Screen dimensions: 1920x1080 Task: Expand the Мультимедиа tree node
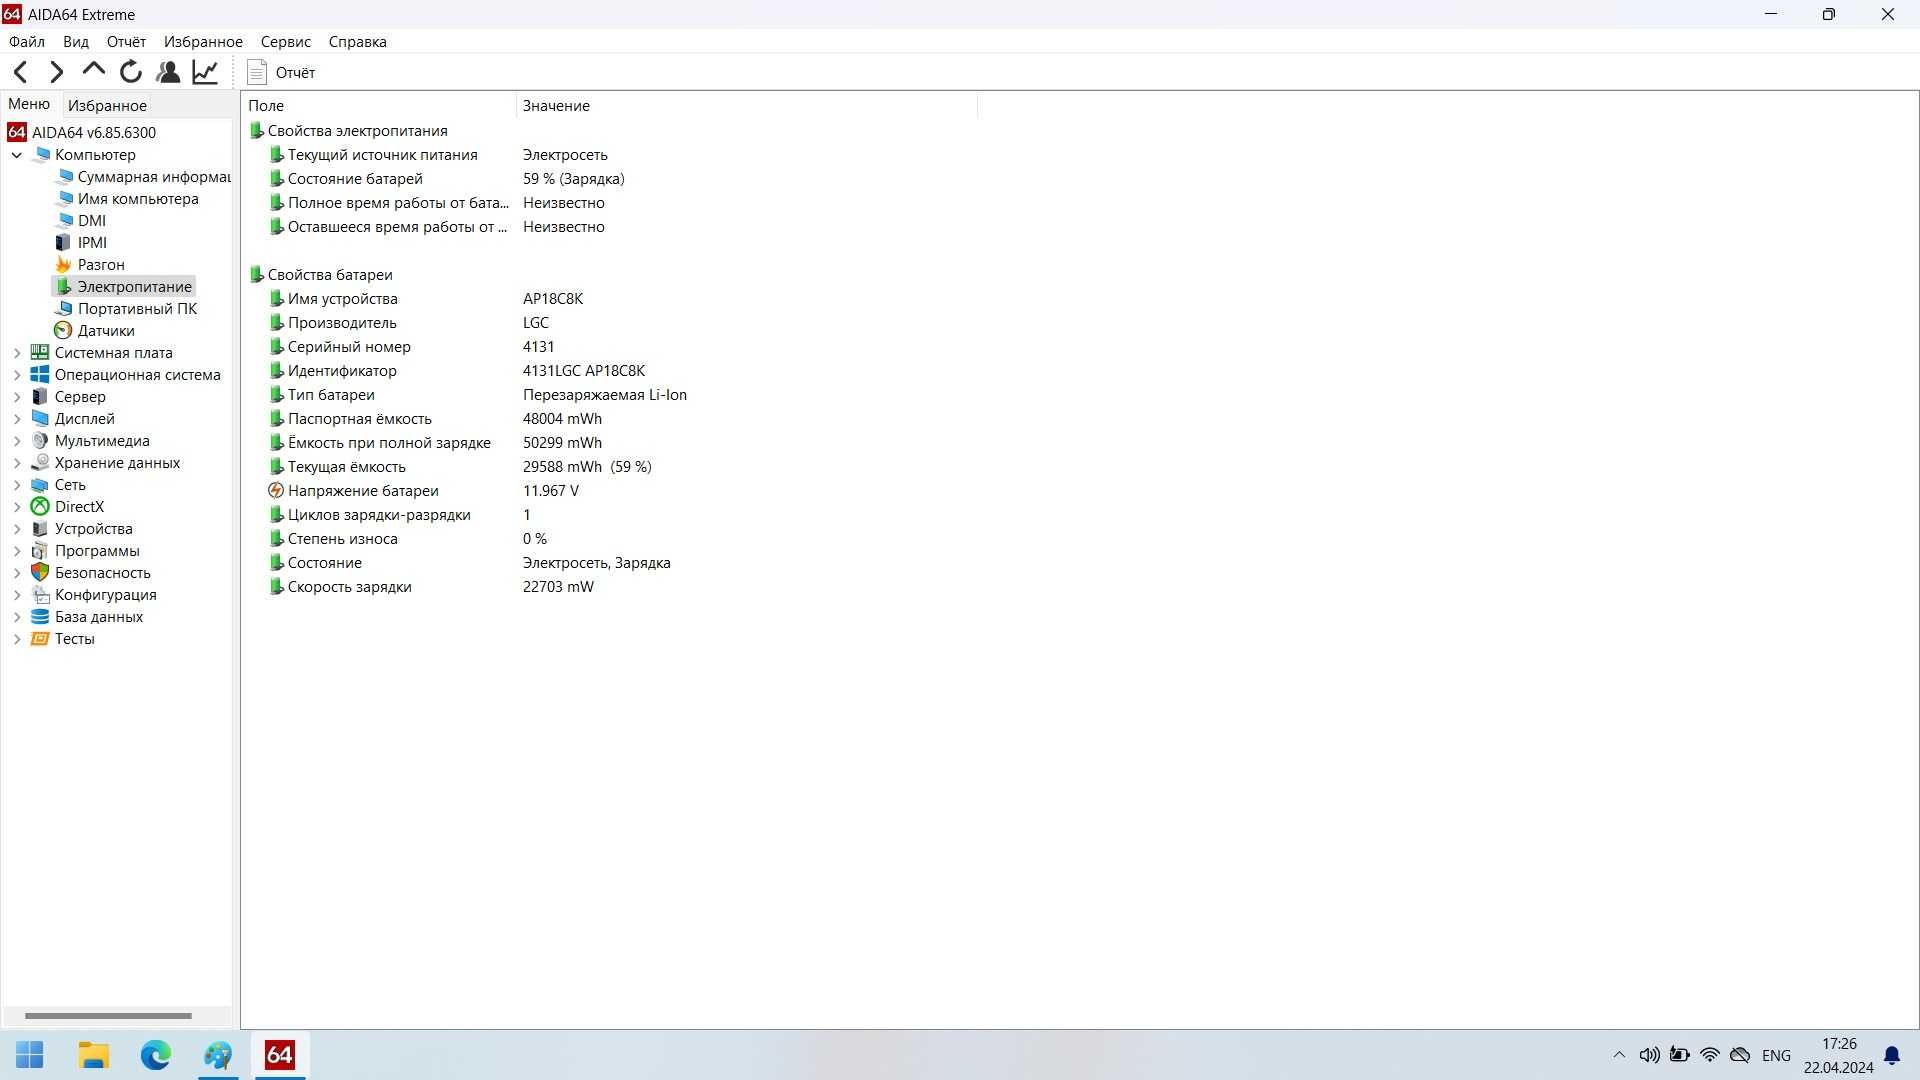tap(17, 441)
